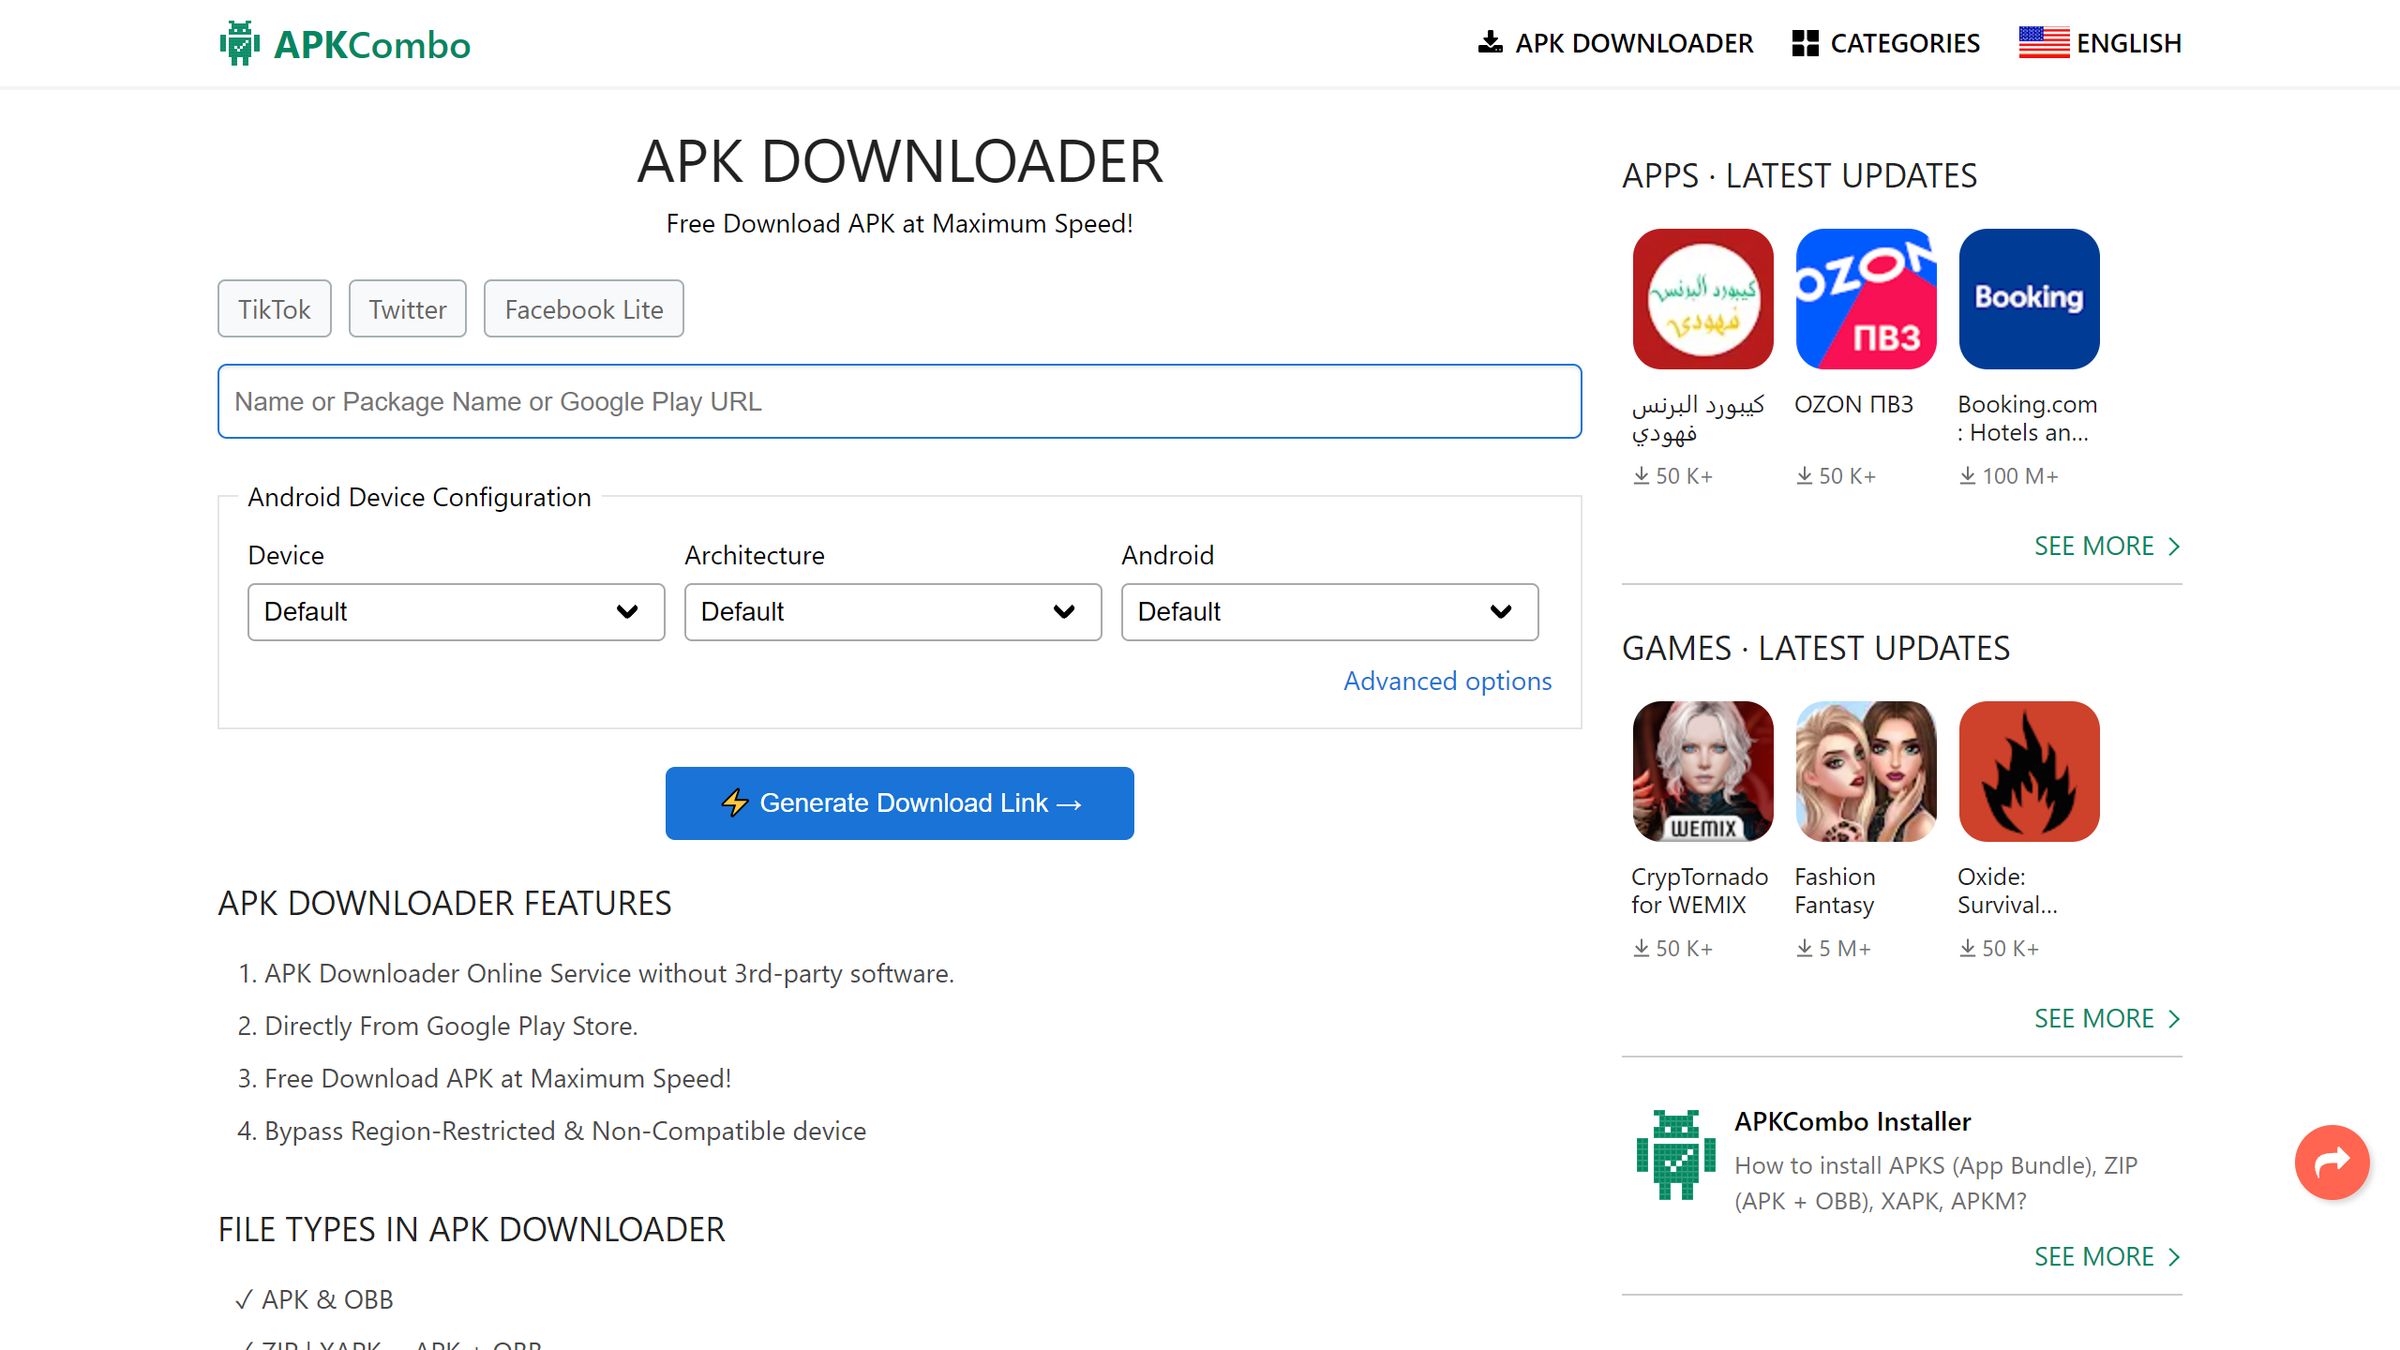Viewport: 2400px width, 1350px height.
Task: Click SEE MORE under Games Latest Updates
Action: pyautogui.click(x=2107, y=1018)
